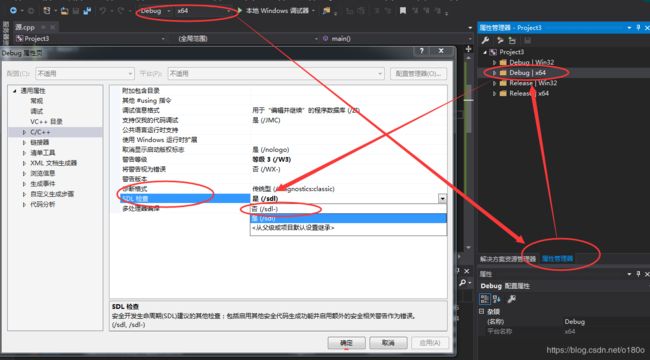Screen dimensions: 650x360
Task: Select VC++ 目录 in the property tree
Action: pos(46,122)
